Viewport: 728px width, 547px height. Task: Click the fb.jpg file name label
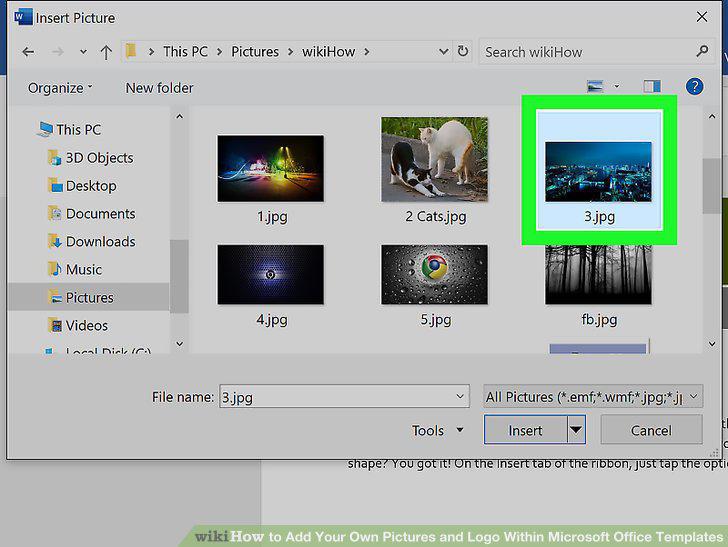click(599, 319)
